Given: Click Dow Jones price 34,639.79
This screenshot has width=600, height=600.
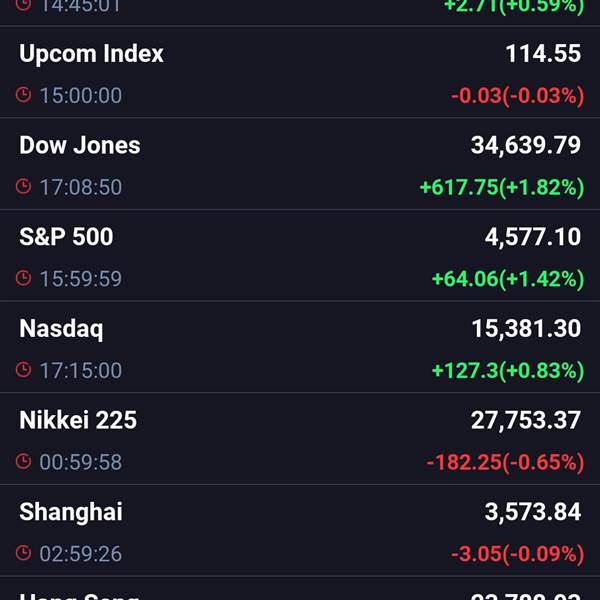Looking at the screenshot, I should click(525, 145).
